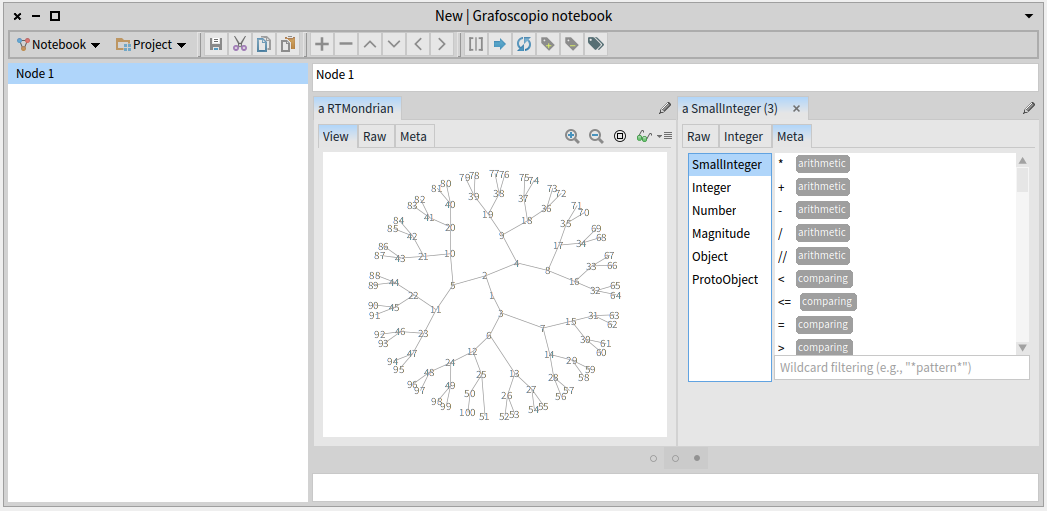Demote the node with the right chevron
The image size is (1047, 511).
[x=441, y=45]
